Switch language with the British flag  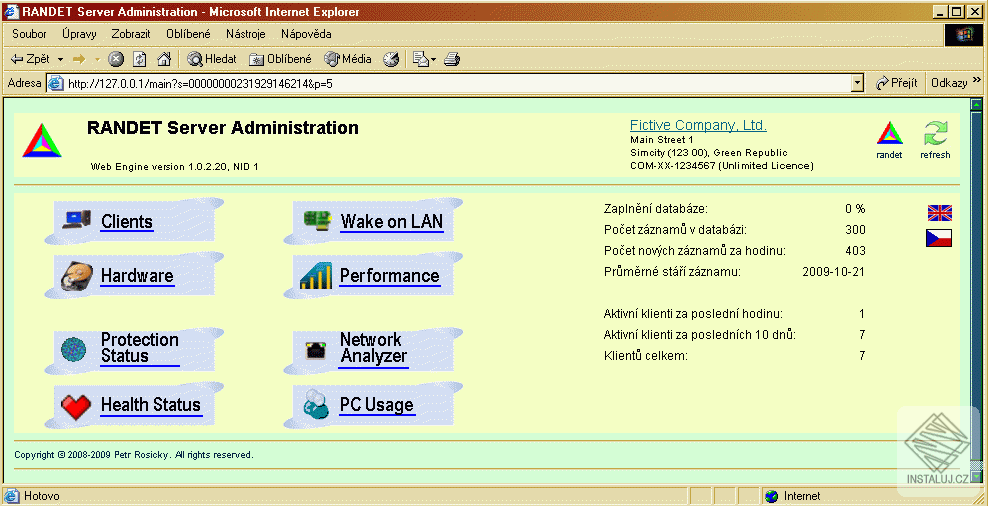[x=939, y=213]
